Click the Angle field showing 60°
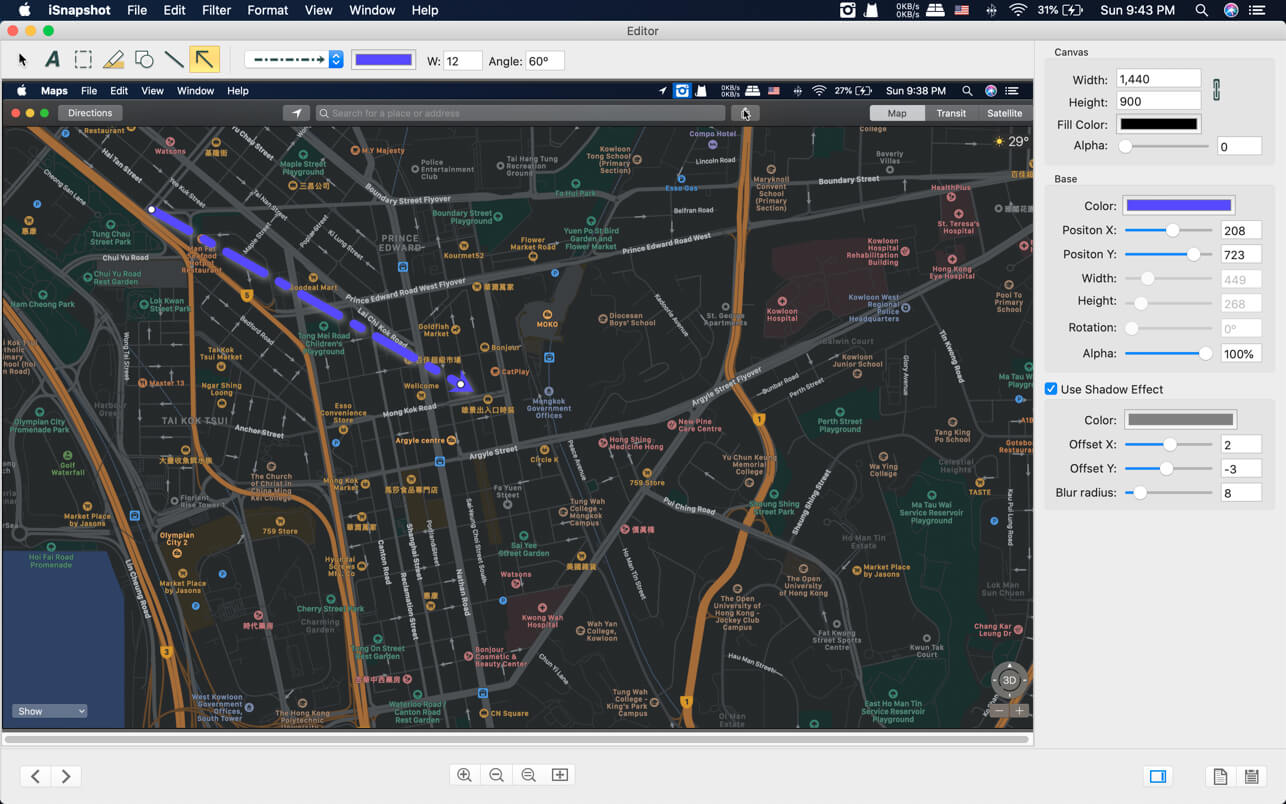Viewport: 1286px width, 804px height. point(544,61)
